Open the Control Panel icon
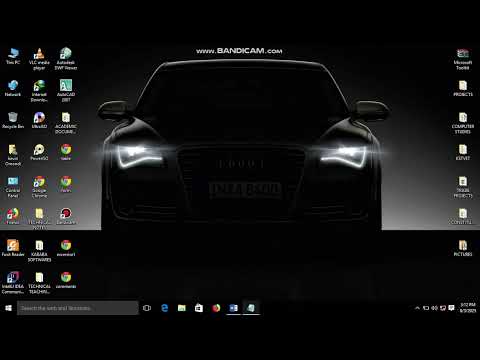Image resolution: width=480 pixels, height=360 pixels. [13, 187]
